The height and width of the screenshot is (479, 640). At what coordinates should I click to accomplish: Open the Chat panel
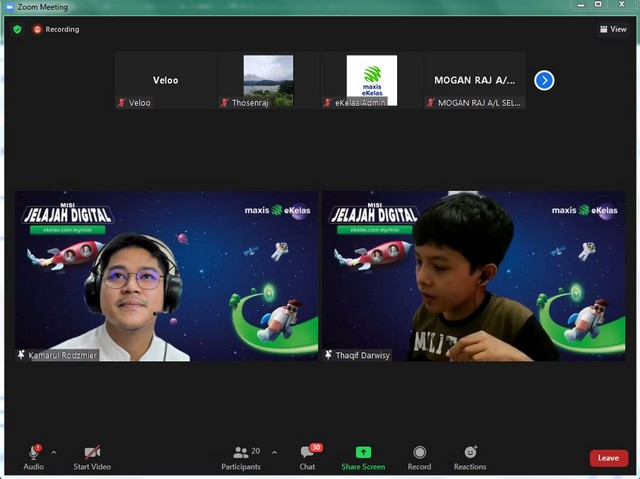pos(307,453)
